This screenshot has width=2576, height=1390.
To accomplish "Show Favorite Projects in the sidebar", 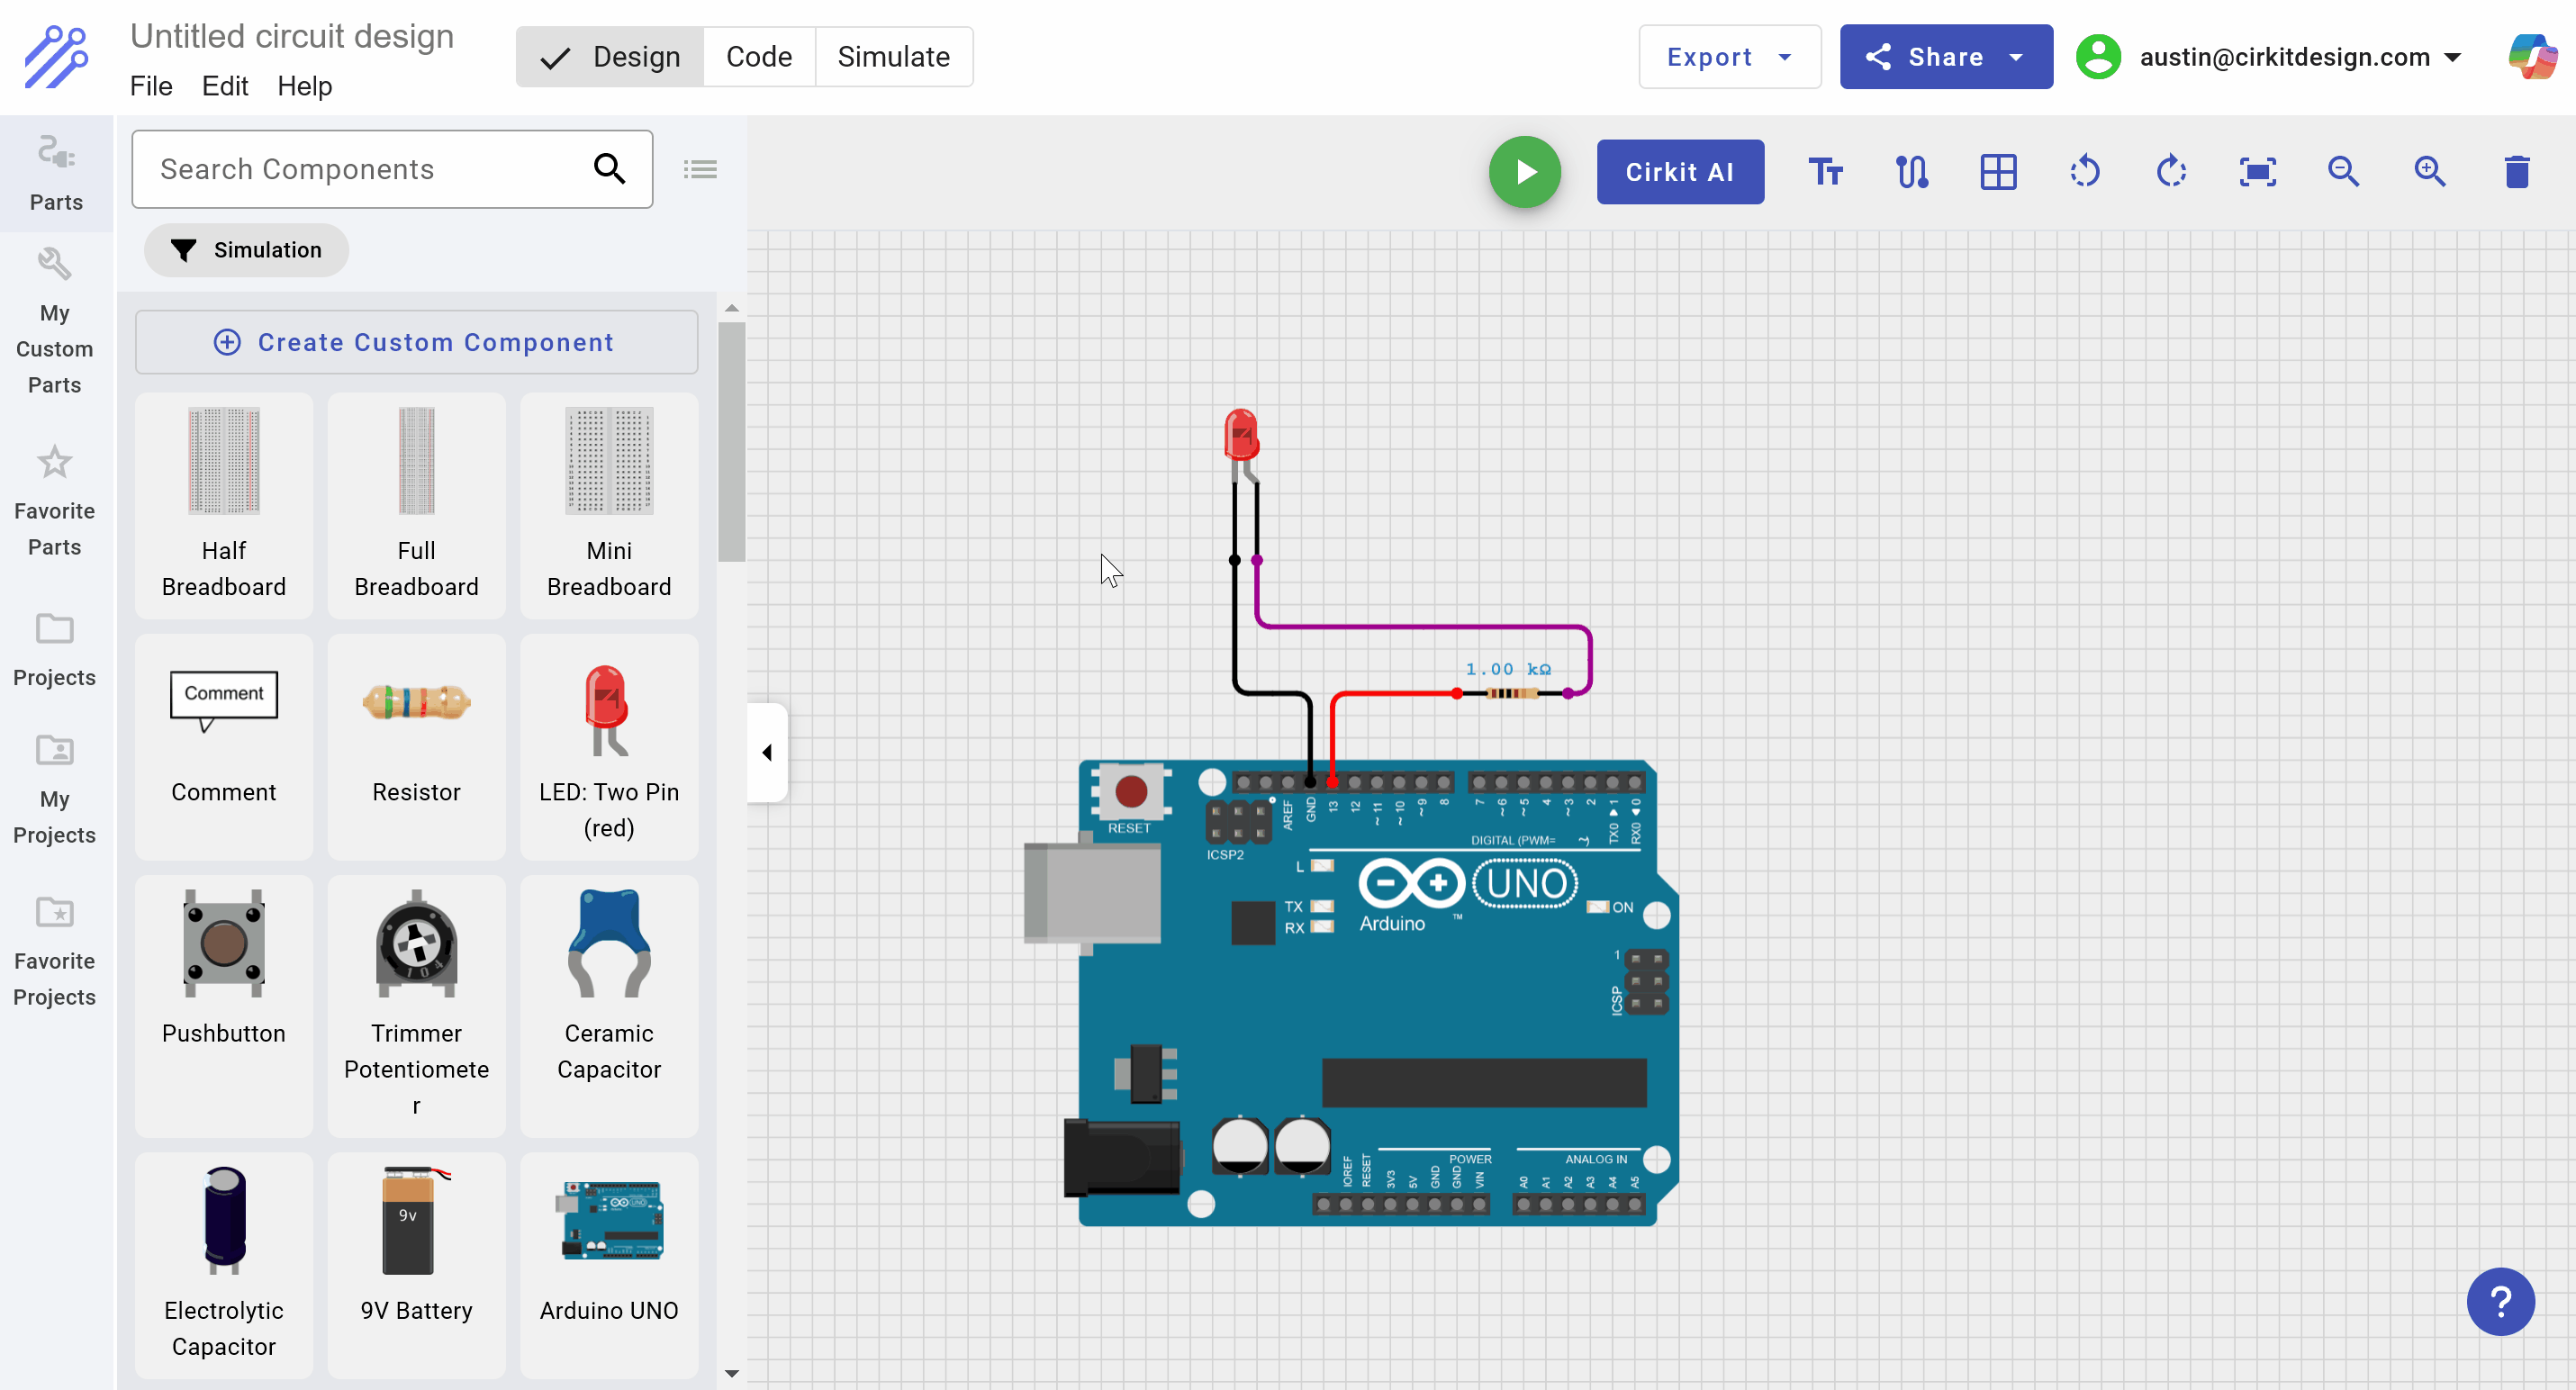I will 55,952.
